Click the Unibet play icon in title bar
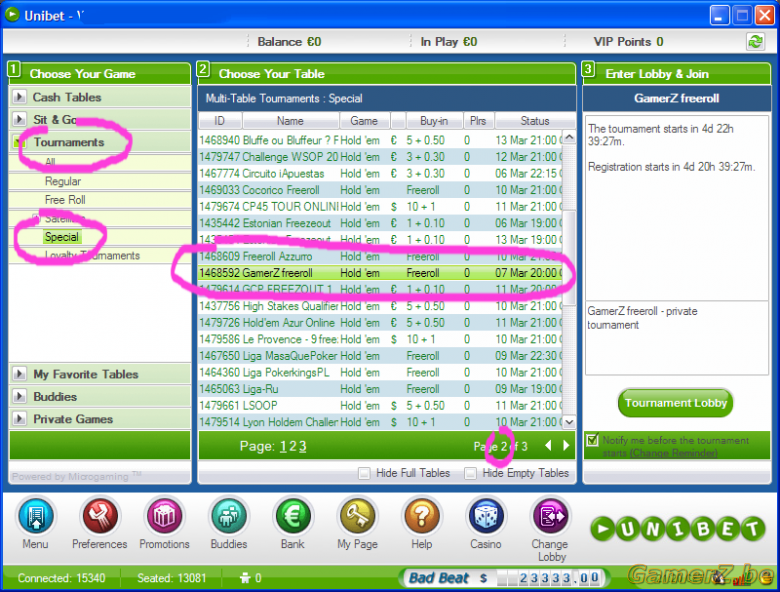780x592 pixels. pyautogui.click(x=12, y=15)
